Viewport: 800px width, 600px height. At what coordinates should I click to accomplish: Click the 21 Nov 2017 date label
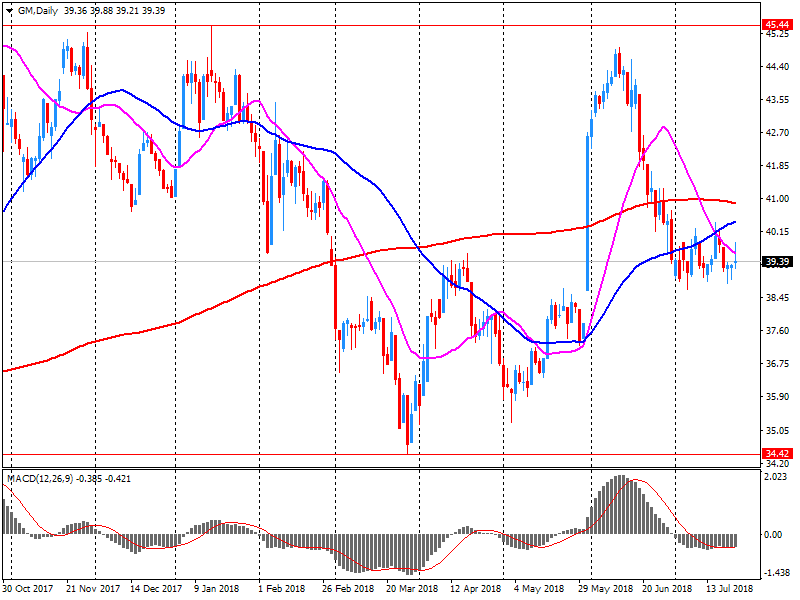(93, 588)
